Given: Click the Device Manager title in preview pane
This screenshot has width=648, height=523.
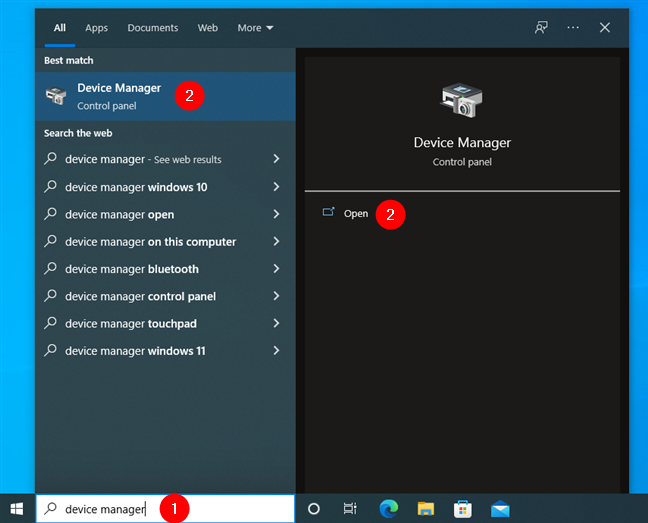Looking at the screenshot, I should point(462,143).
